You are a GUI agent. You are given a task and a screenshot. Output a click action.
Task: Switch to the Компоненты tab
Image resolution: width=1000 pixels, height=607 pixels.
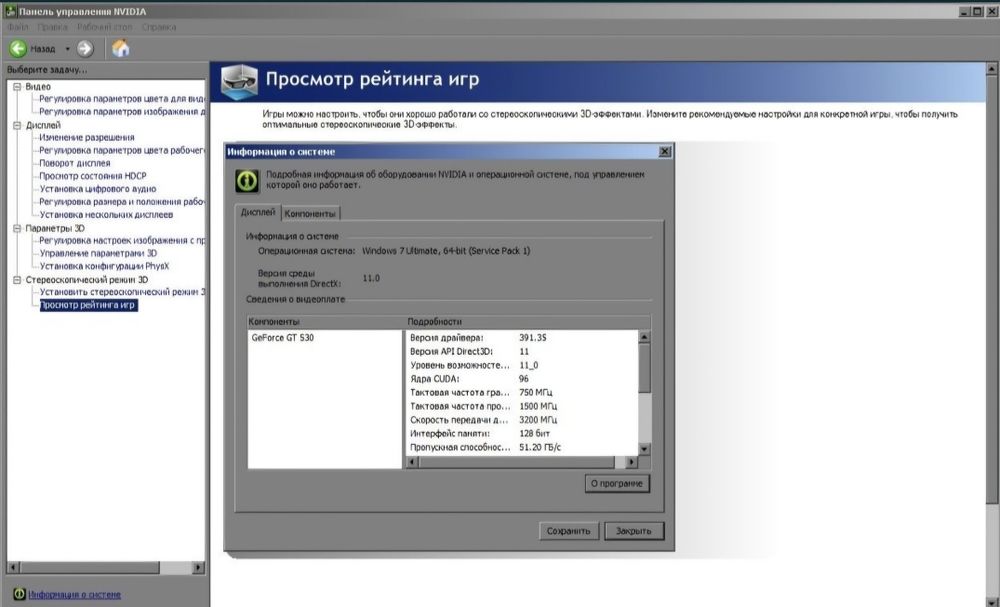310,214
